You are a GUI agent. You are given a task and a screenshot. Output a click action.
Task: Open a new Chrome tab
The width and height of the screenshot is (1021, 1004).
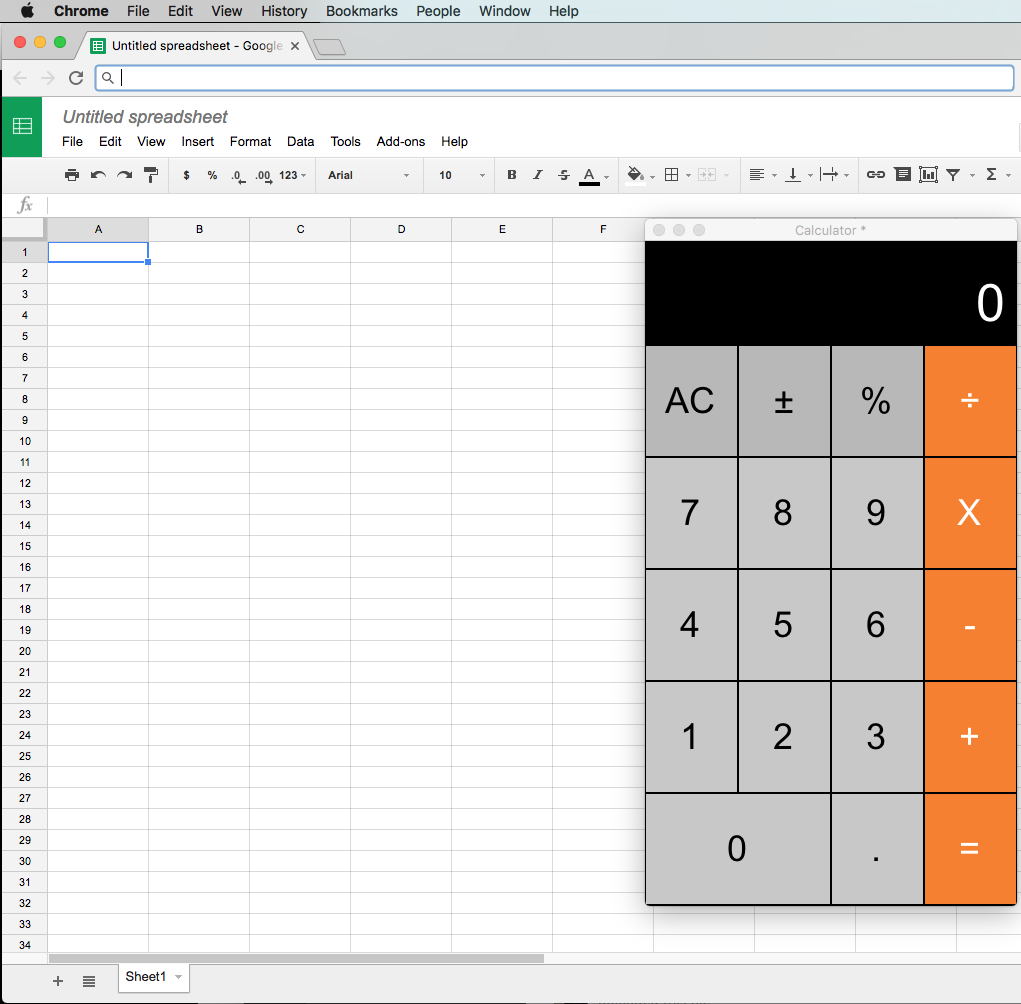pyautogui.click(x=329, y=46)
